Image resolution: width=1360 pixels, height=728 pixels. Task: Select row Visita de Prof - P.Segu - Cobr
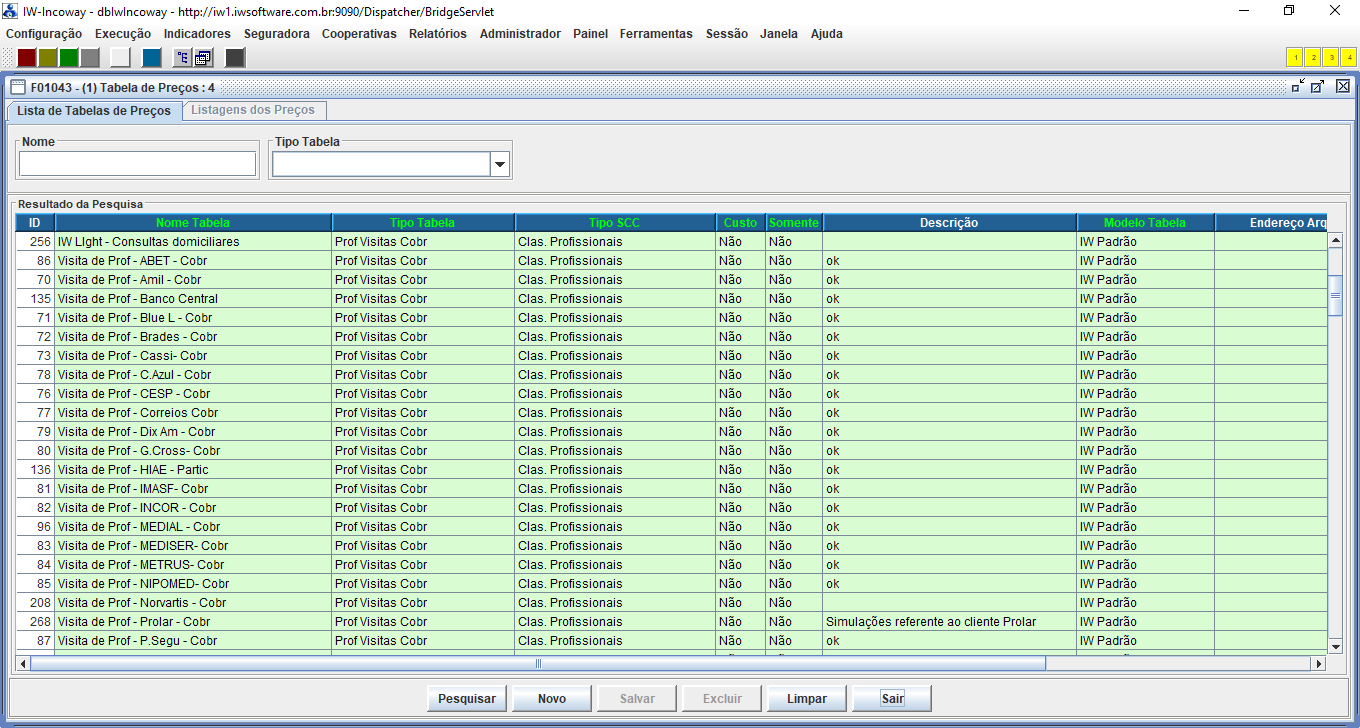pos(671,641)
